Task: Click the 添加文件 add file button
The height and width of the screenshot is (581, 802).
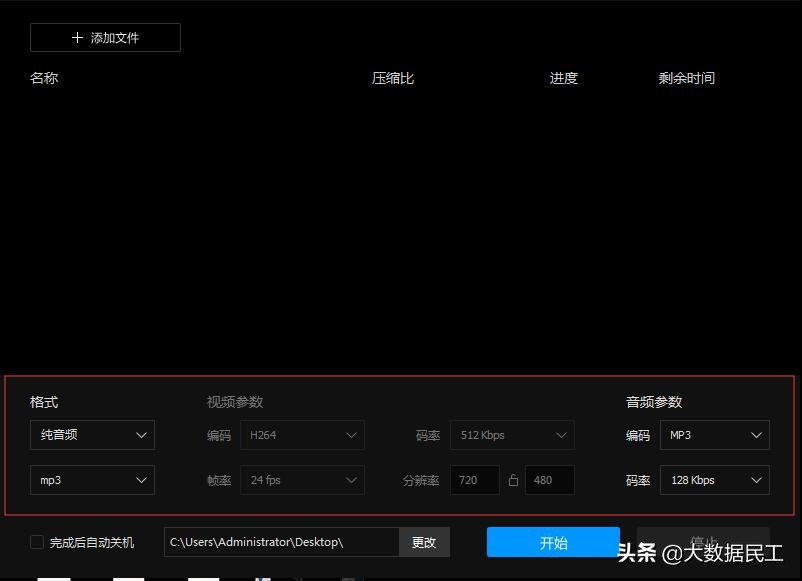Action: point(105,37)
